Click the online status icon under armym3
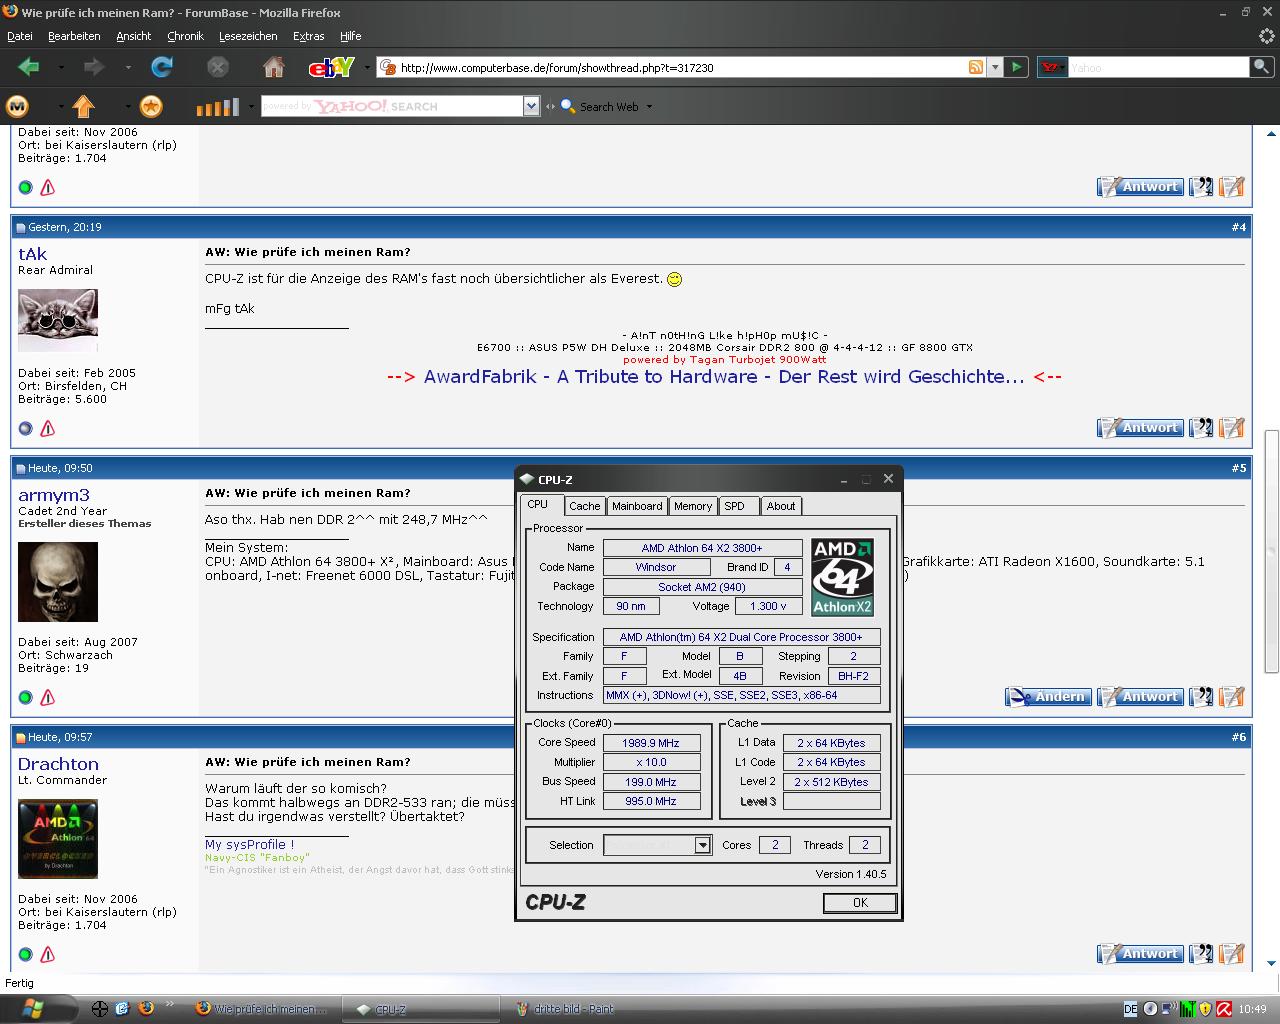This screenshot has height=1024, width=1280. coord(26,697)
